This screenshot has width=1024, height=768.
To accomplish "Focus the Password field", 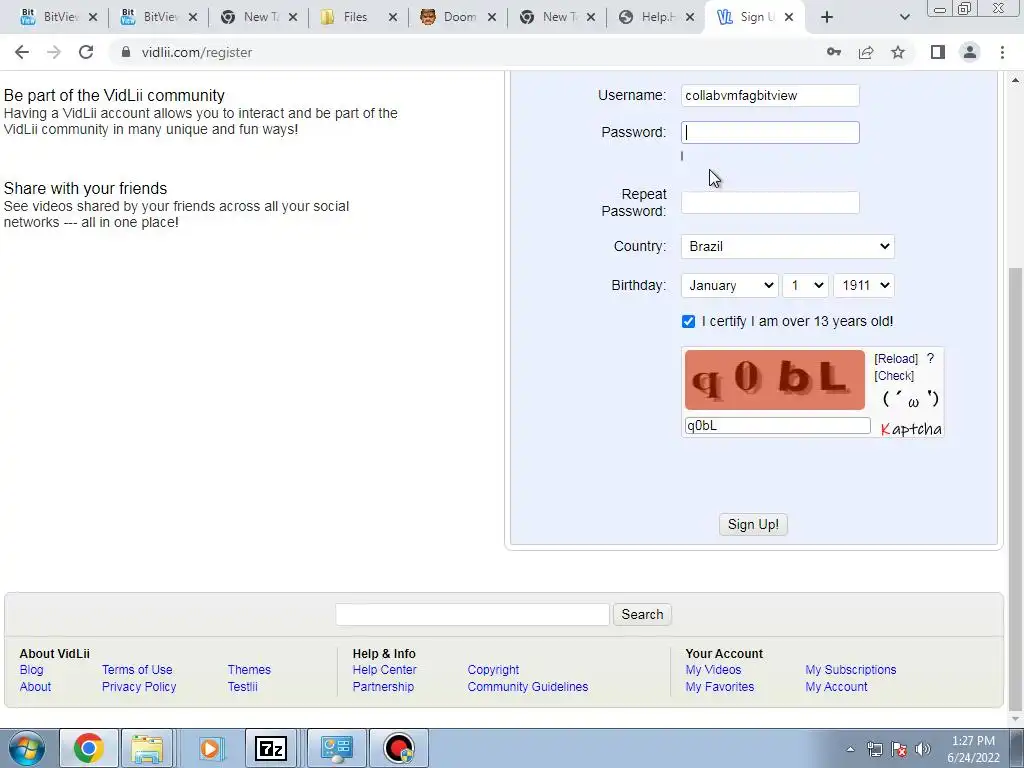I will (770, 133).
